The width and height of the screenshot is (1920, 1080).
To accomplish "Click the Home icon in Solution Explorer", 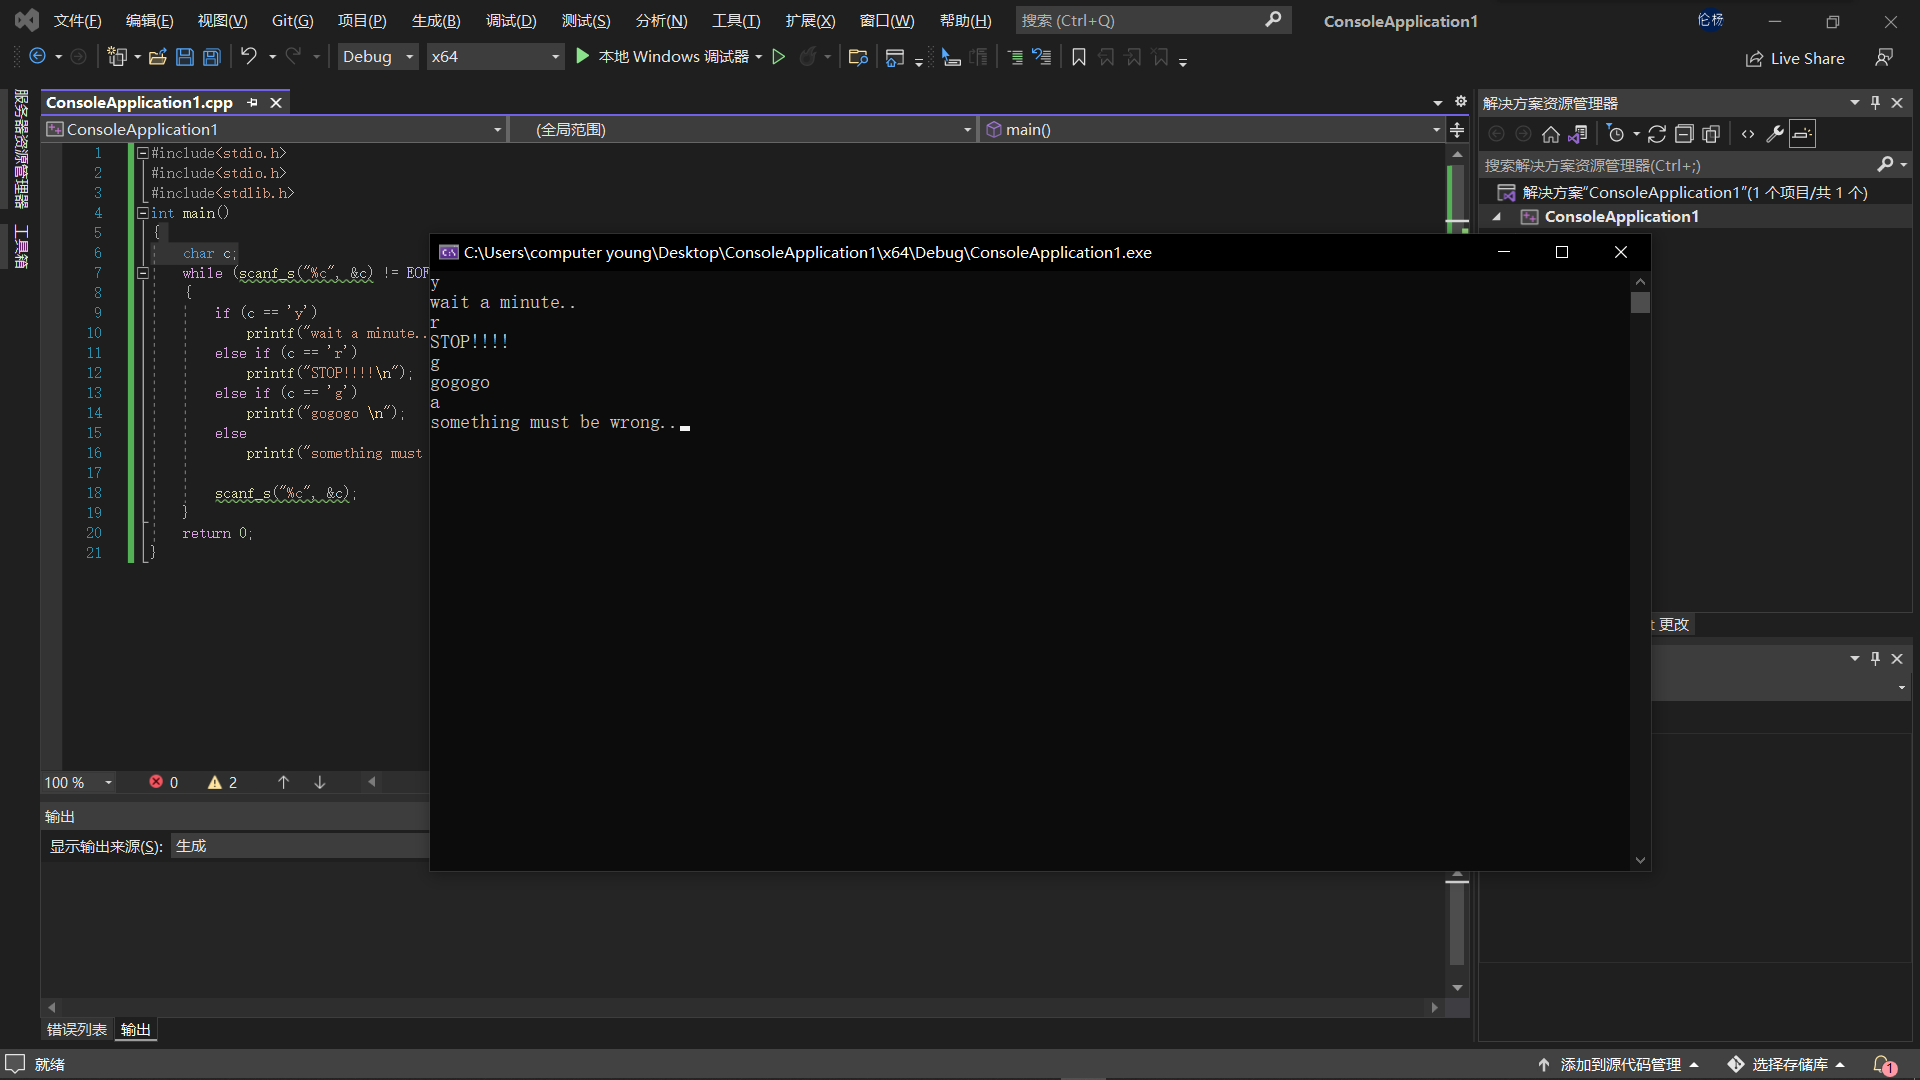I will tap(1550, 134).
